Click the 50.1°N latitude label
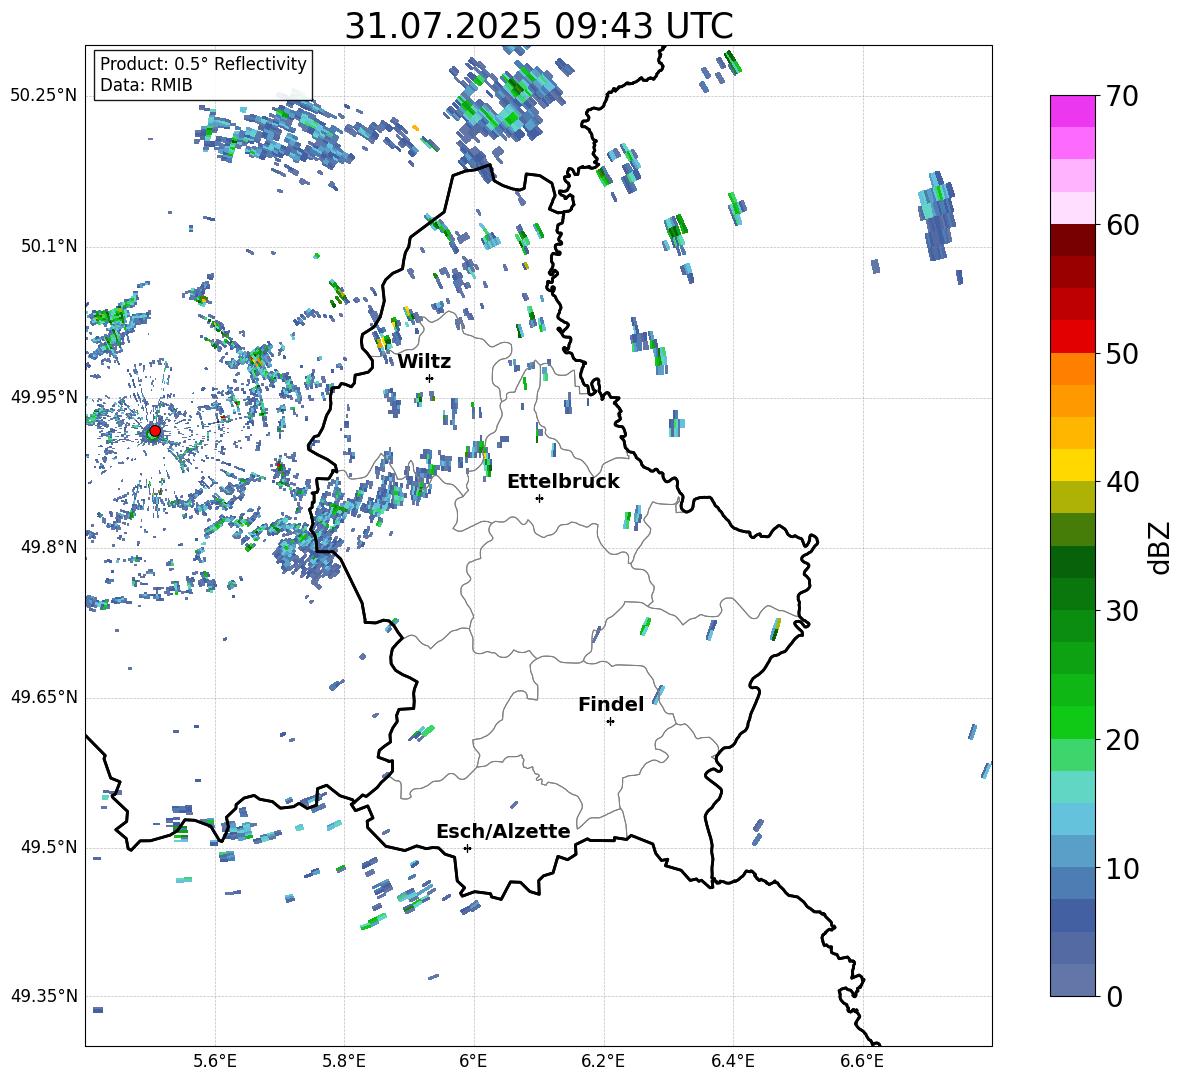 (48, 246)
